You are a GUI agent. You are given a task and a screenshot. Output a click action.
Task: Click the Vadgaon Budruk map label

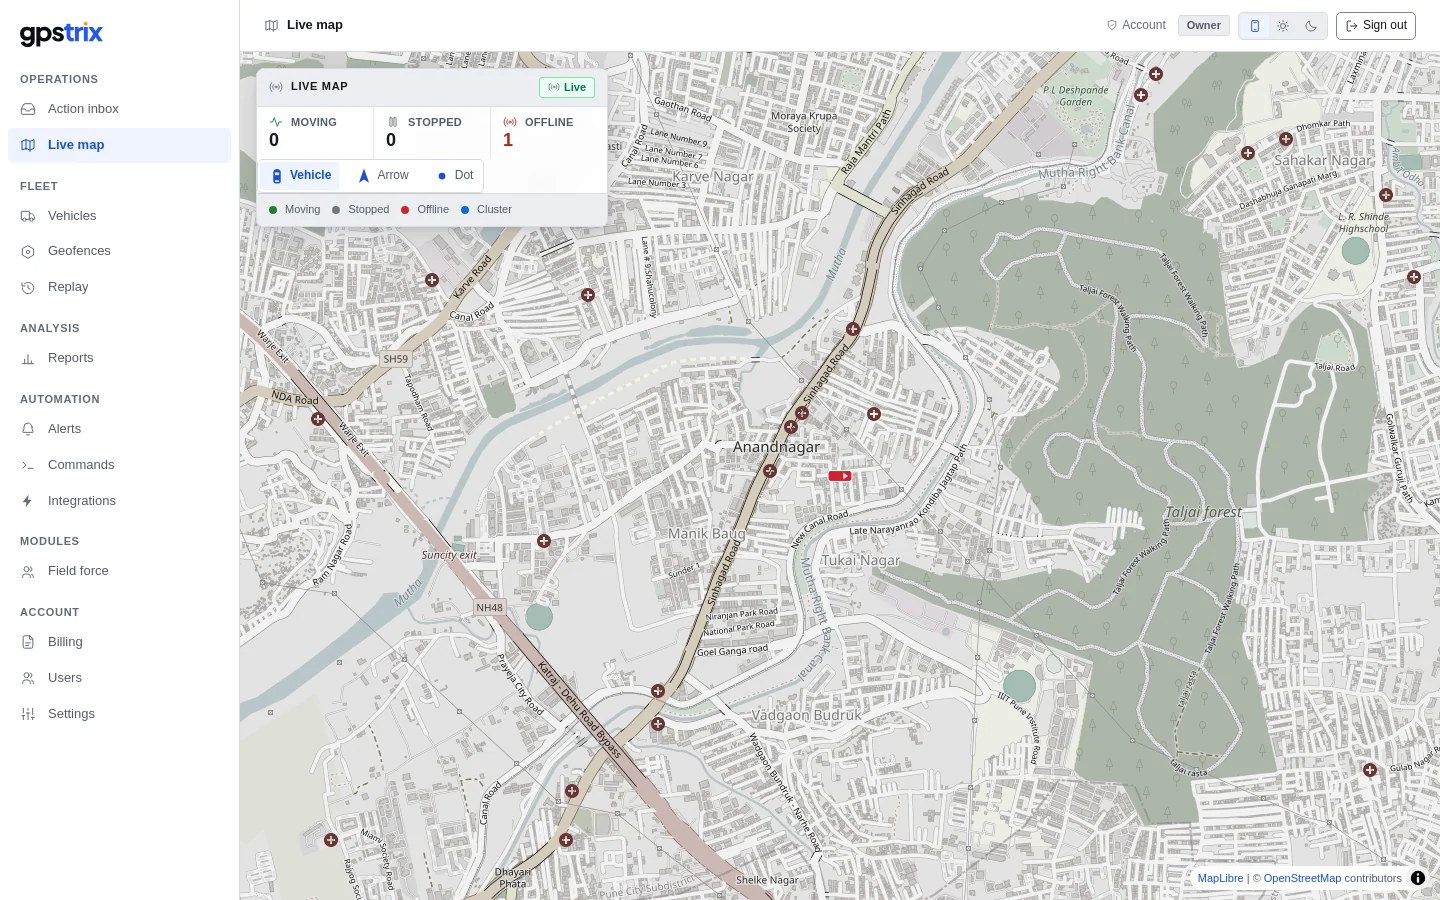click(x=806, y=715)
